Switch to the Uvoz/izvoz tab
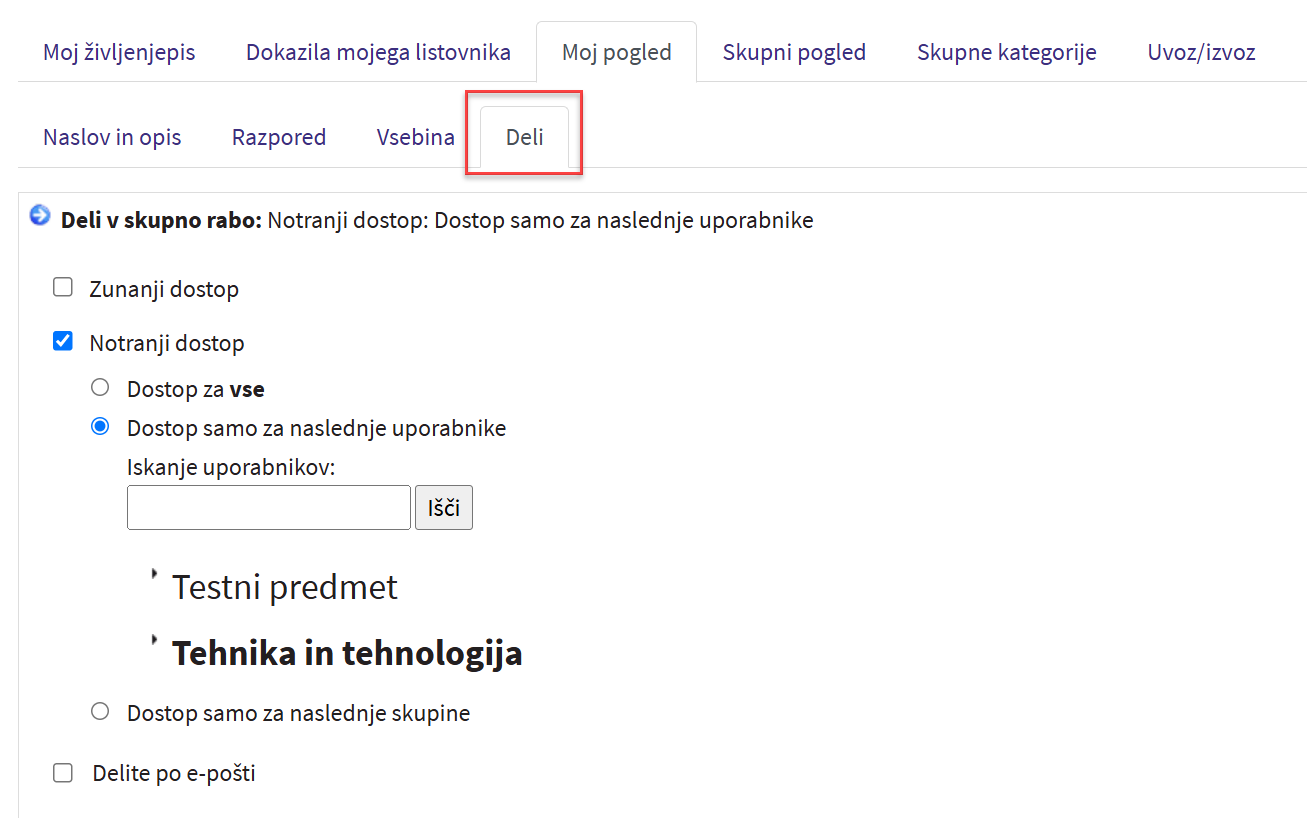This screenshot has height=818, width=1307. pyautogui.click(x=1201, y=52)
